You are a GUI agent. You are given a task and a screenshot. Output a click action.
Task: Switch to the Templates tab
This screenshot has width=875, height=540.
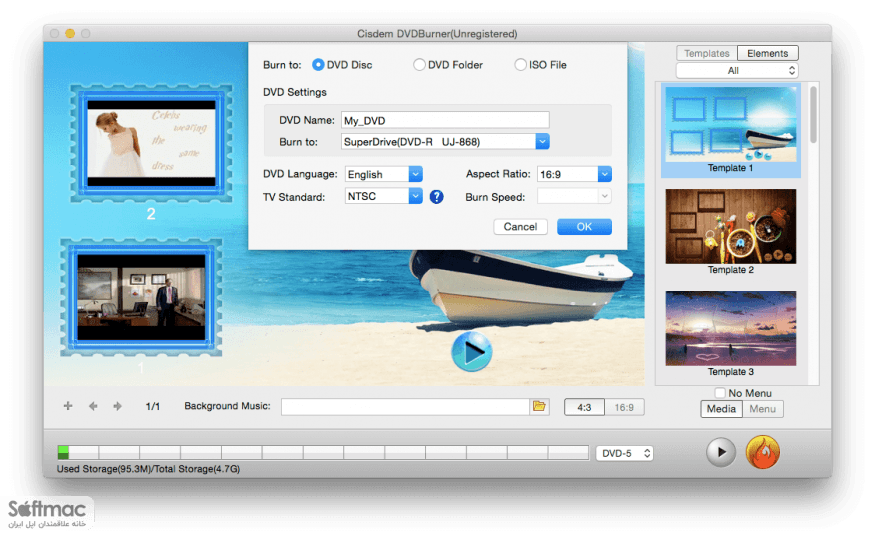click(706, 53)
